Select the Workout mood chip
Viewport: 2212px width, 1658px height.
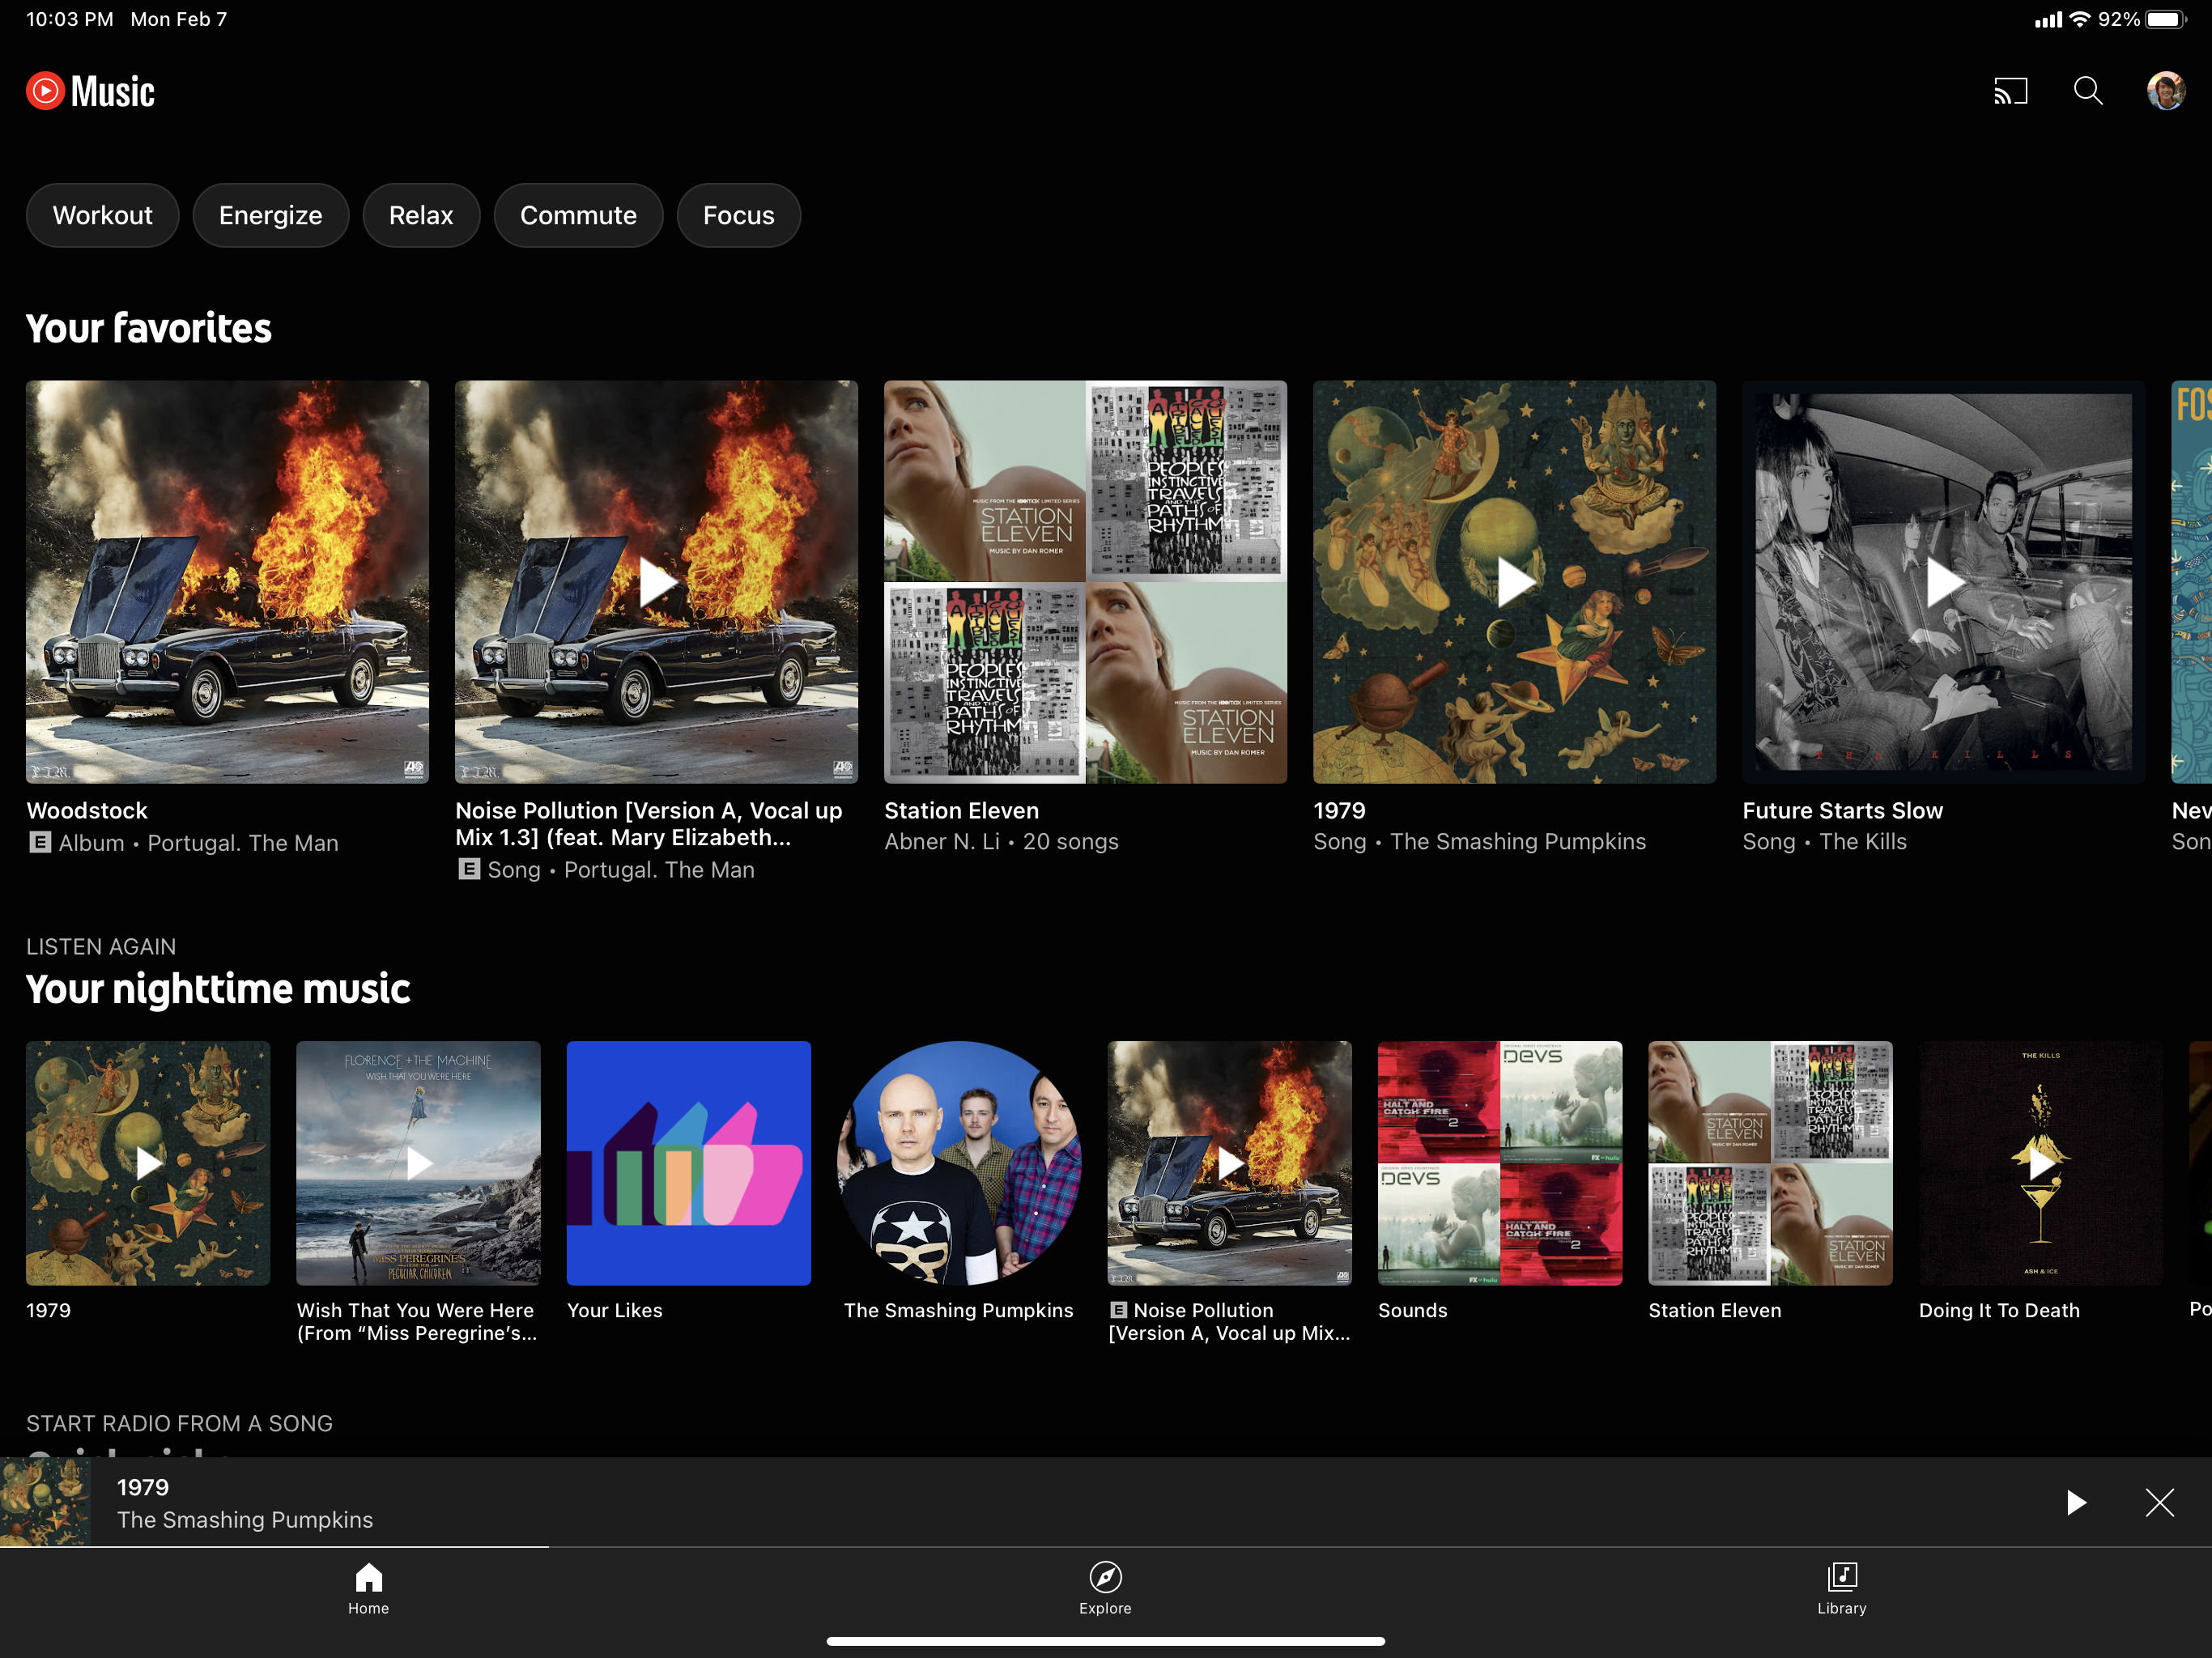click(102, 215)
